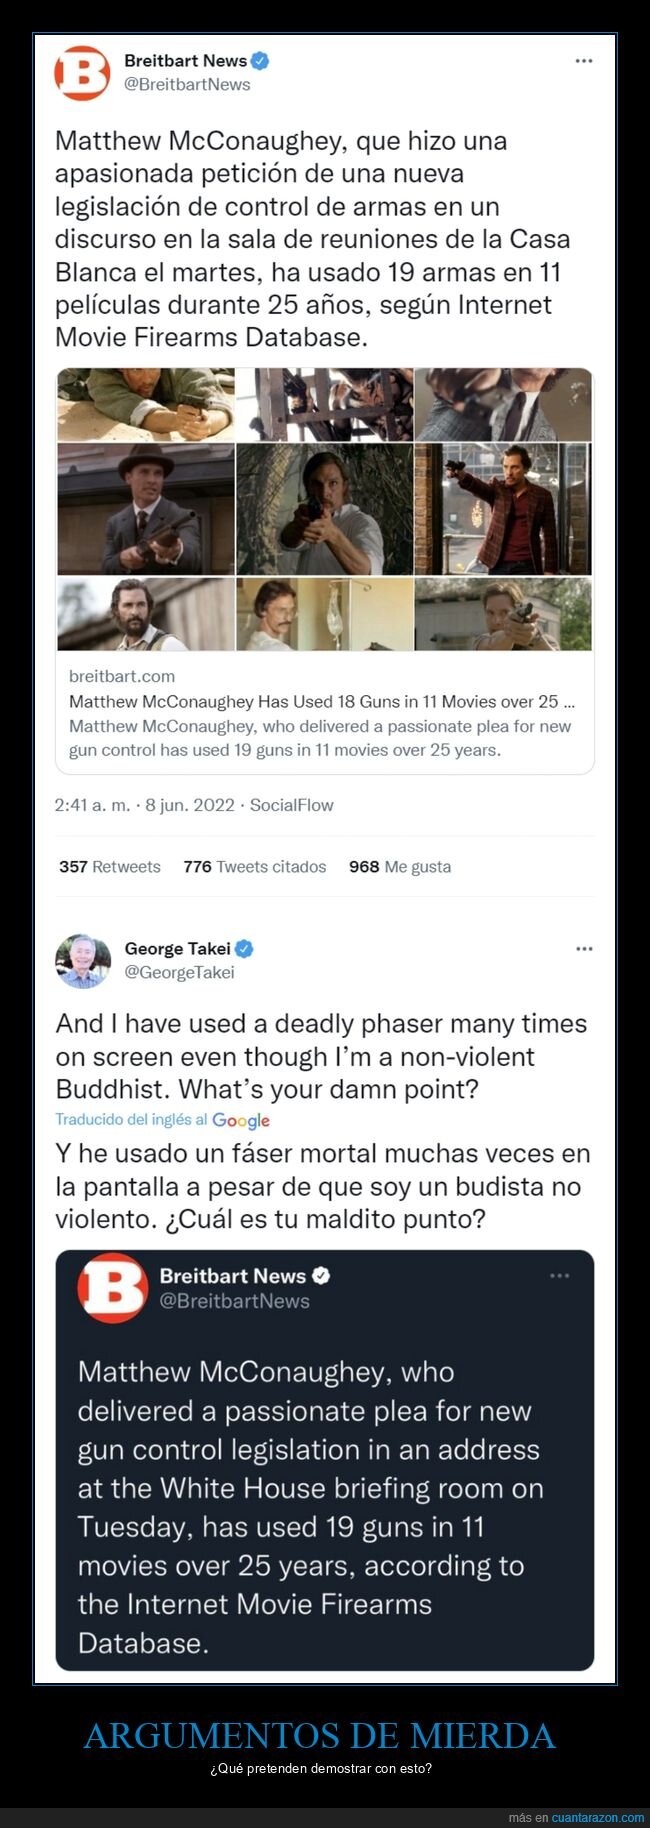
Task: Open the more options menu on George Takei's tweet
Action: pyautogui.click(x=583, y=948)
